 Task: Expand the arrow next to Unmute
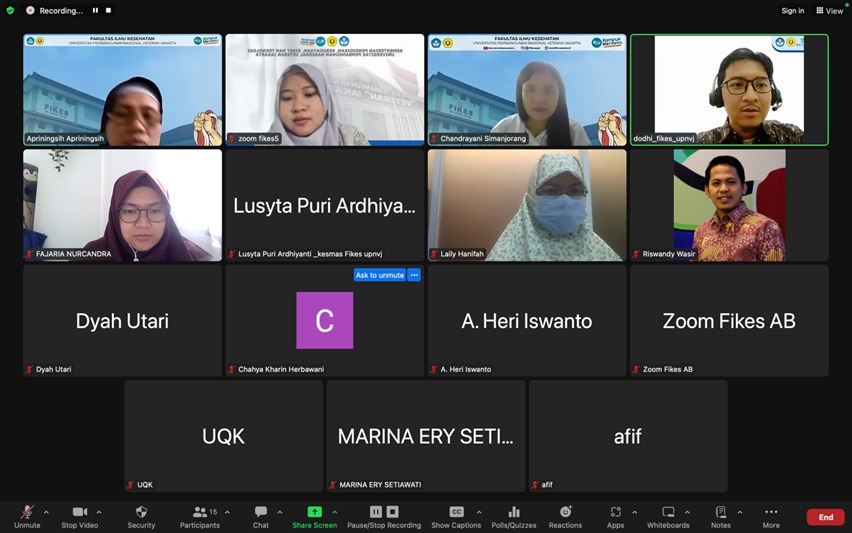(46, 512)
